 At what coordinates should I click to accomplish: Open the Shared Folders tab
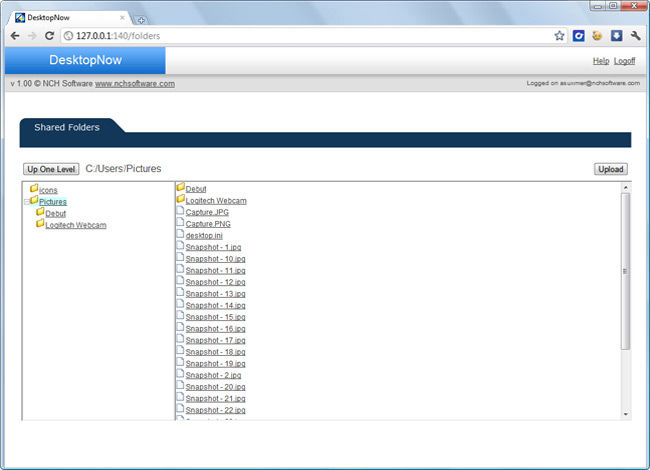coord(67,127)
